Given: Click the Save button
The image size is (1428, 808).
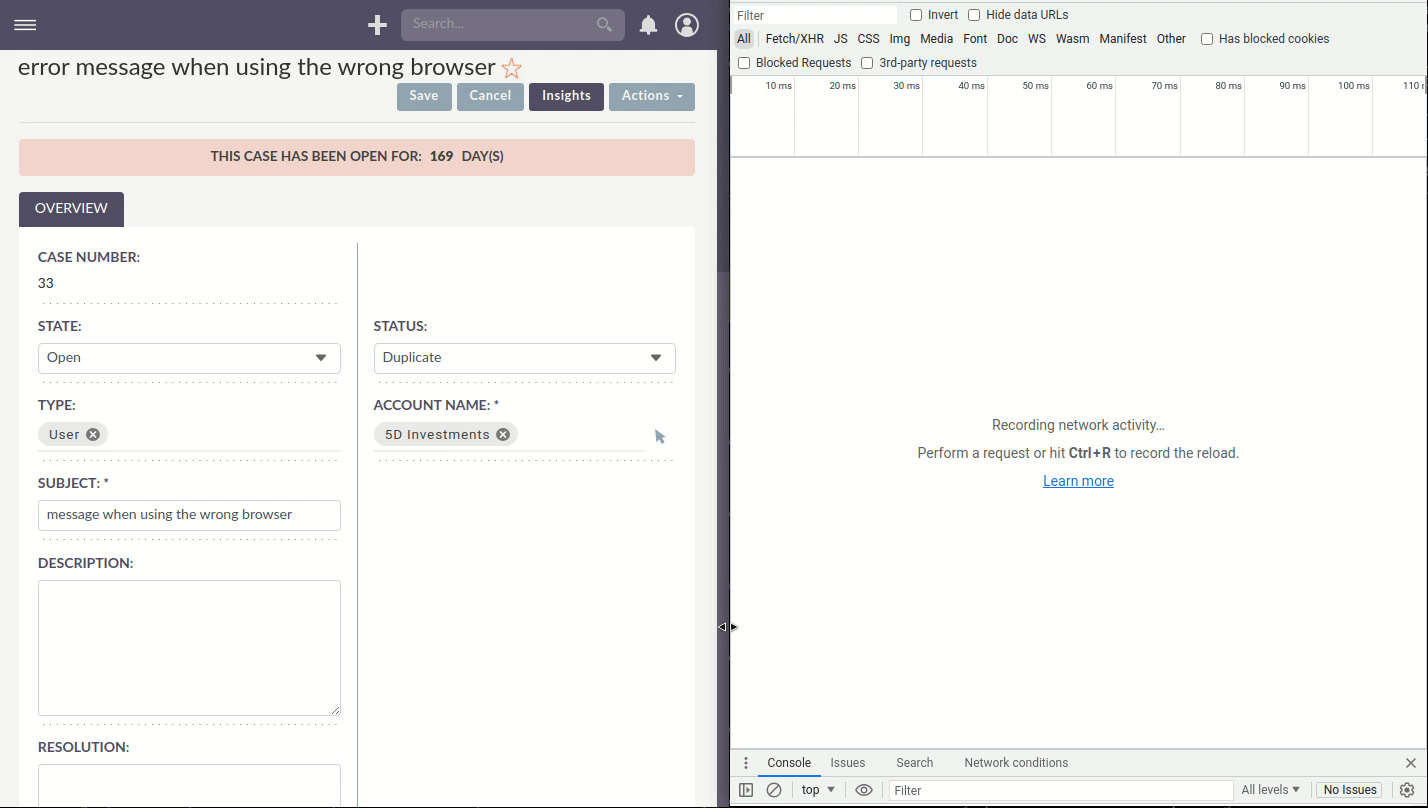Looking at the screenshot, I should pyautogui.click(x=423, y=96).
